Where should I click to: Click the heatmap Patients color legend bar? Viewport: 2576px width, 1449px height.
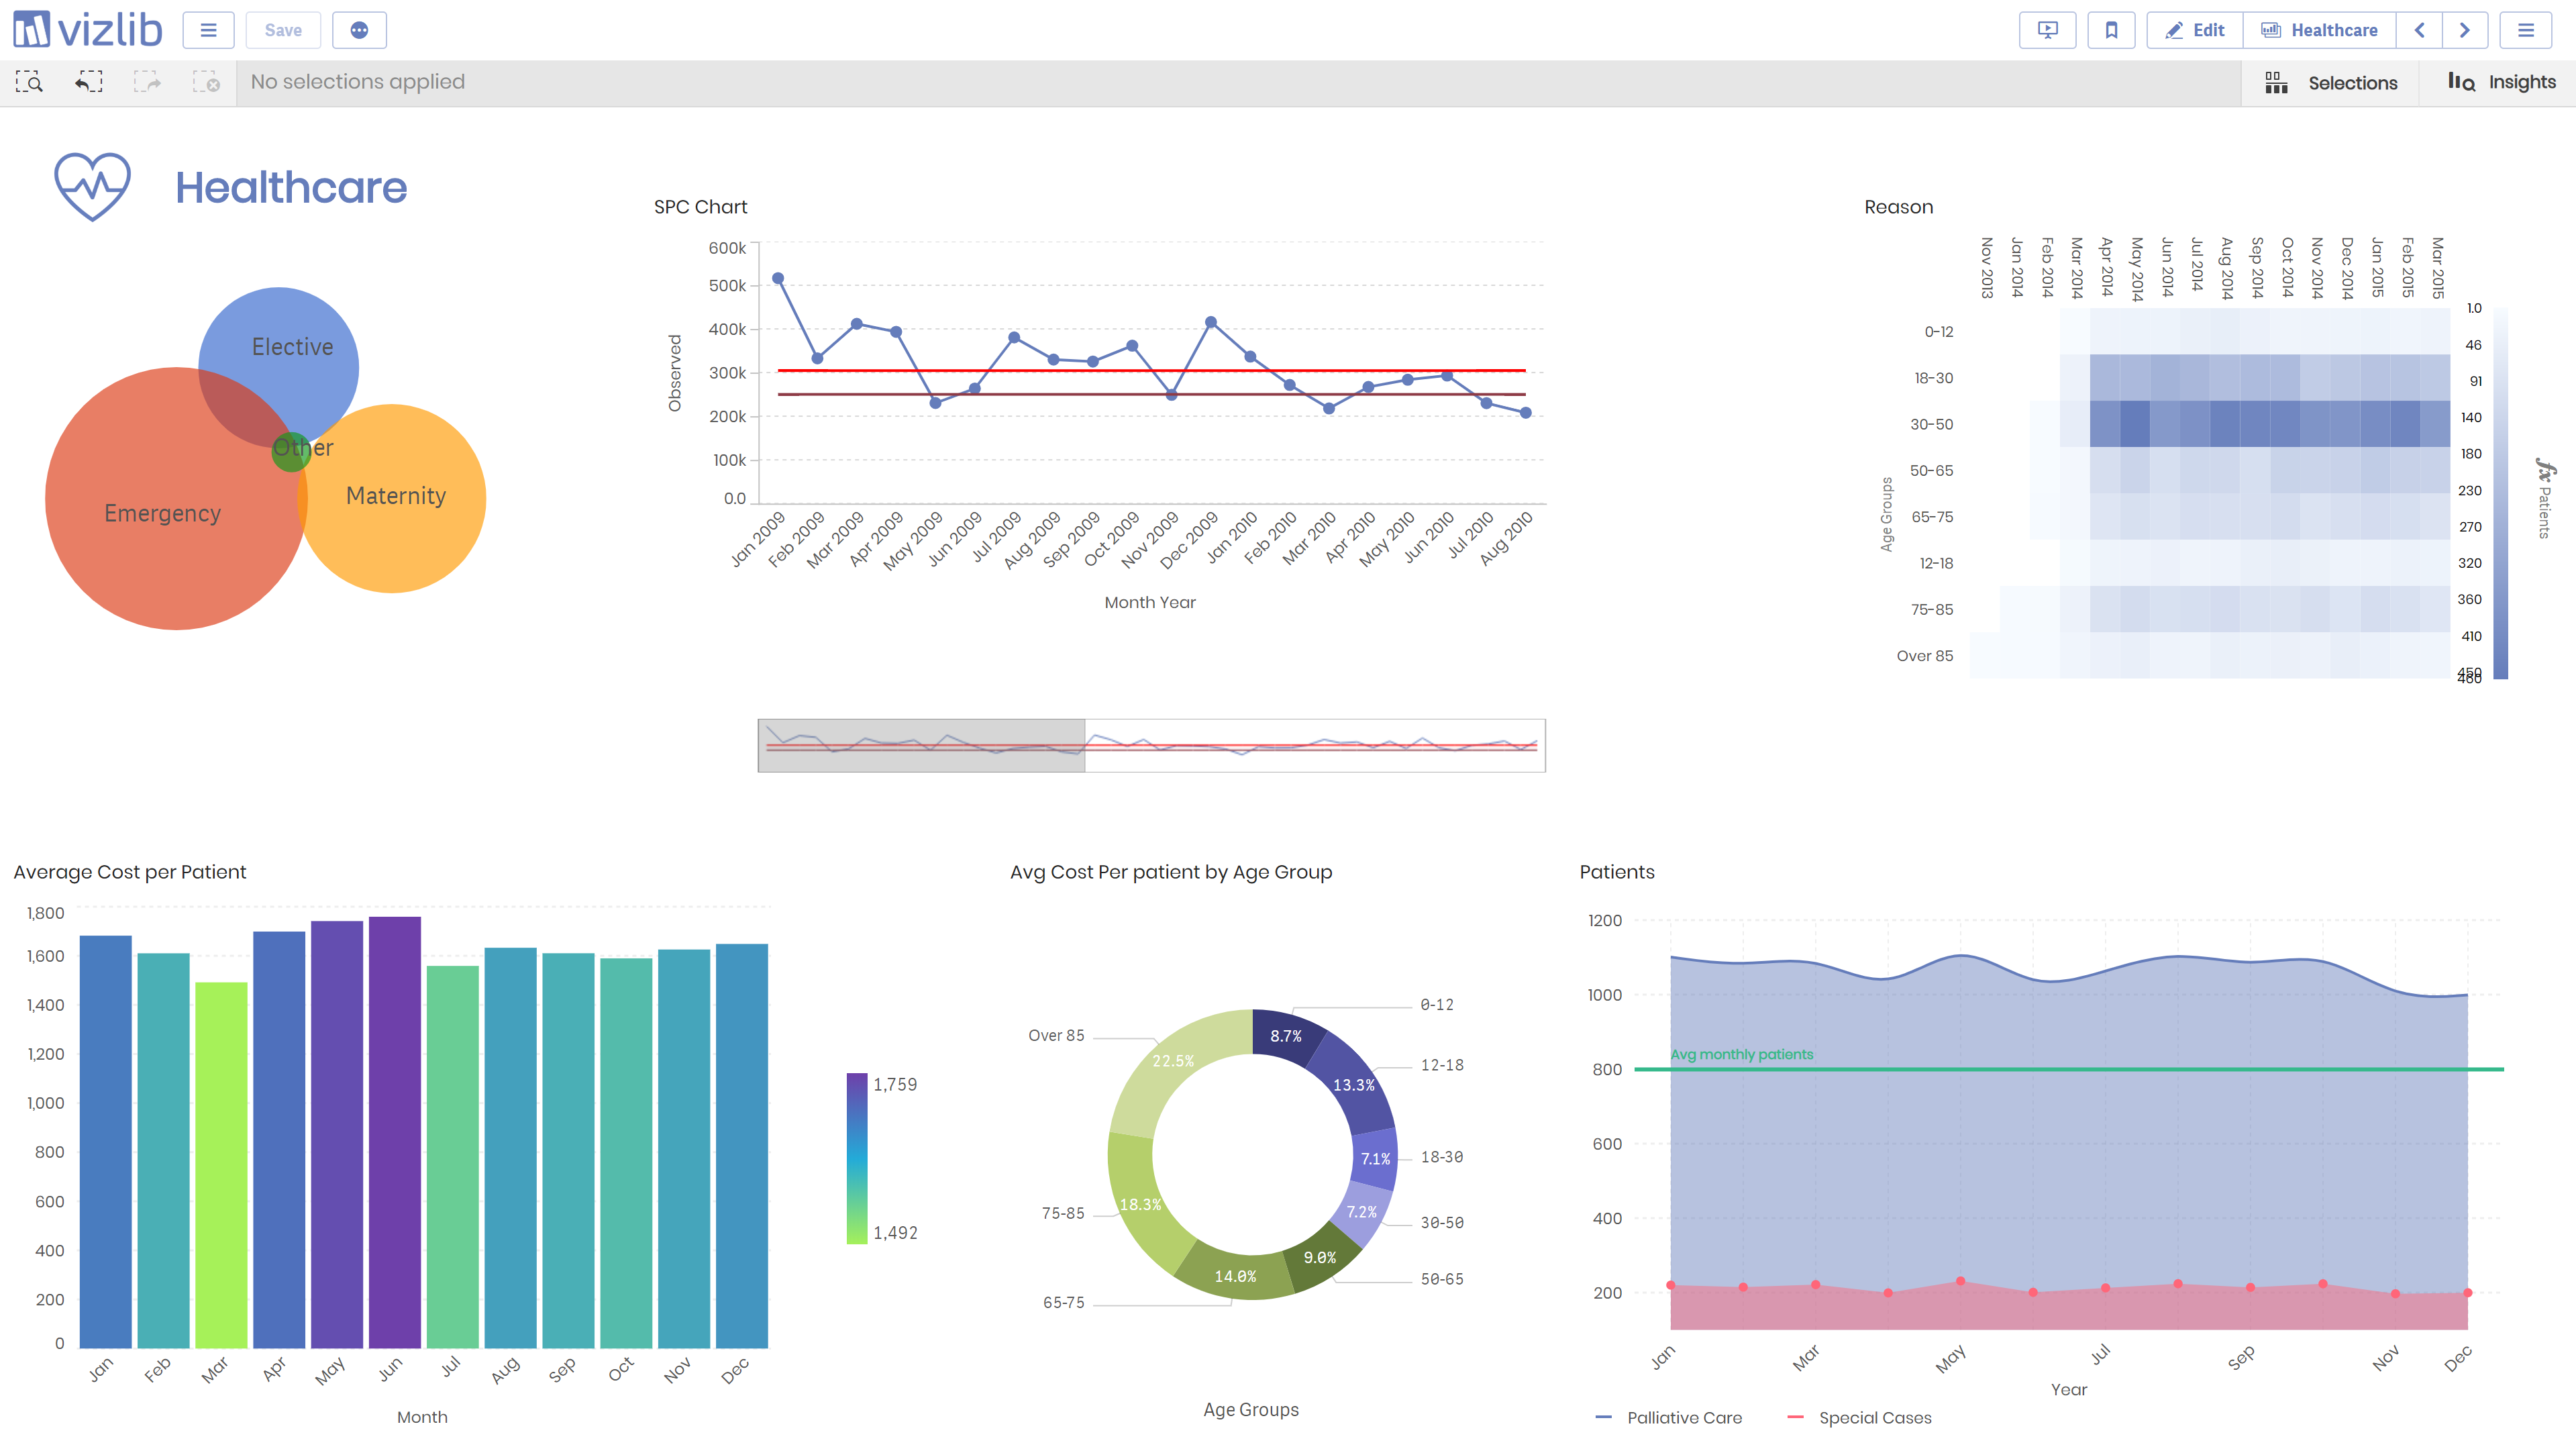[2500, 494]
